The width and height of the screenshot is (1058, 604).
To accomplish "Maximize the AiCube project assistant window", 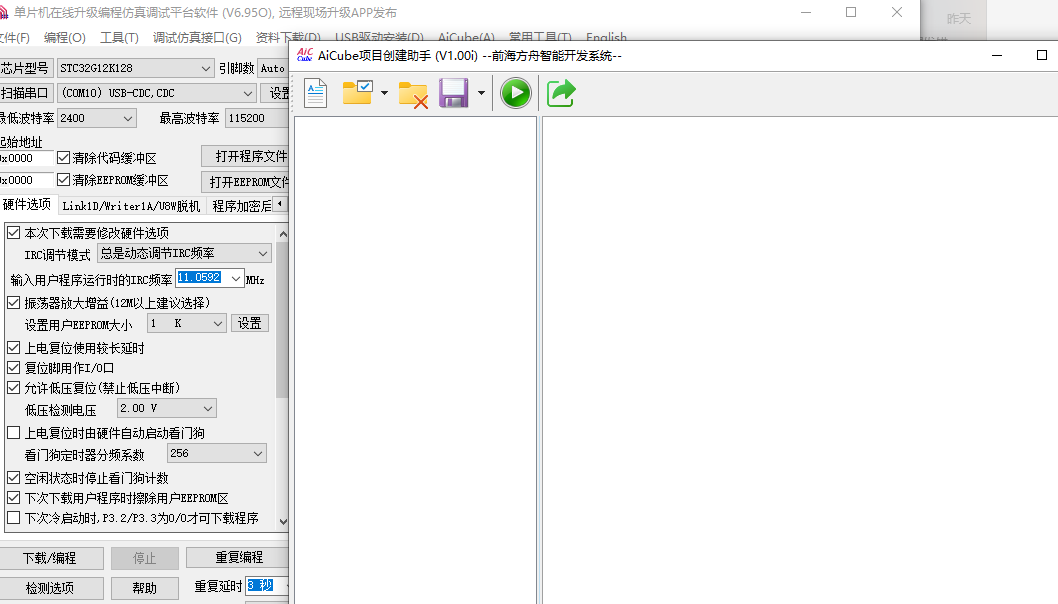I will (1042, 55).
